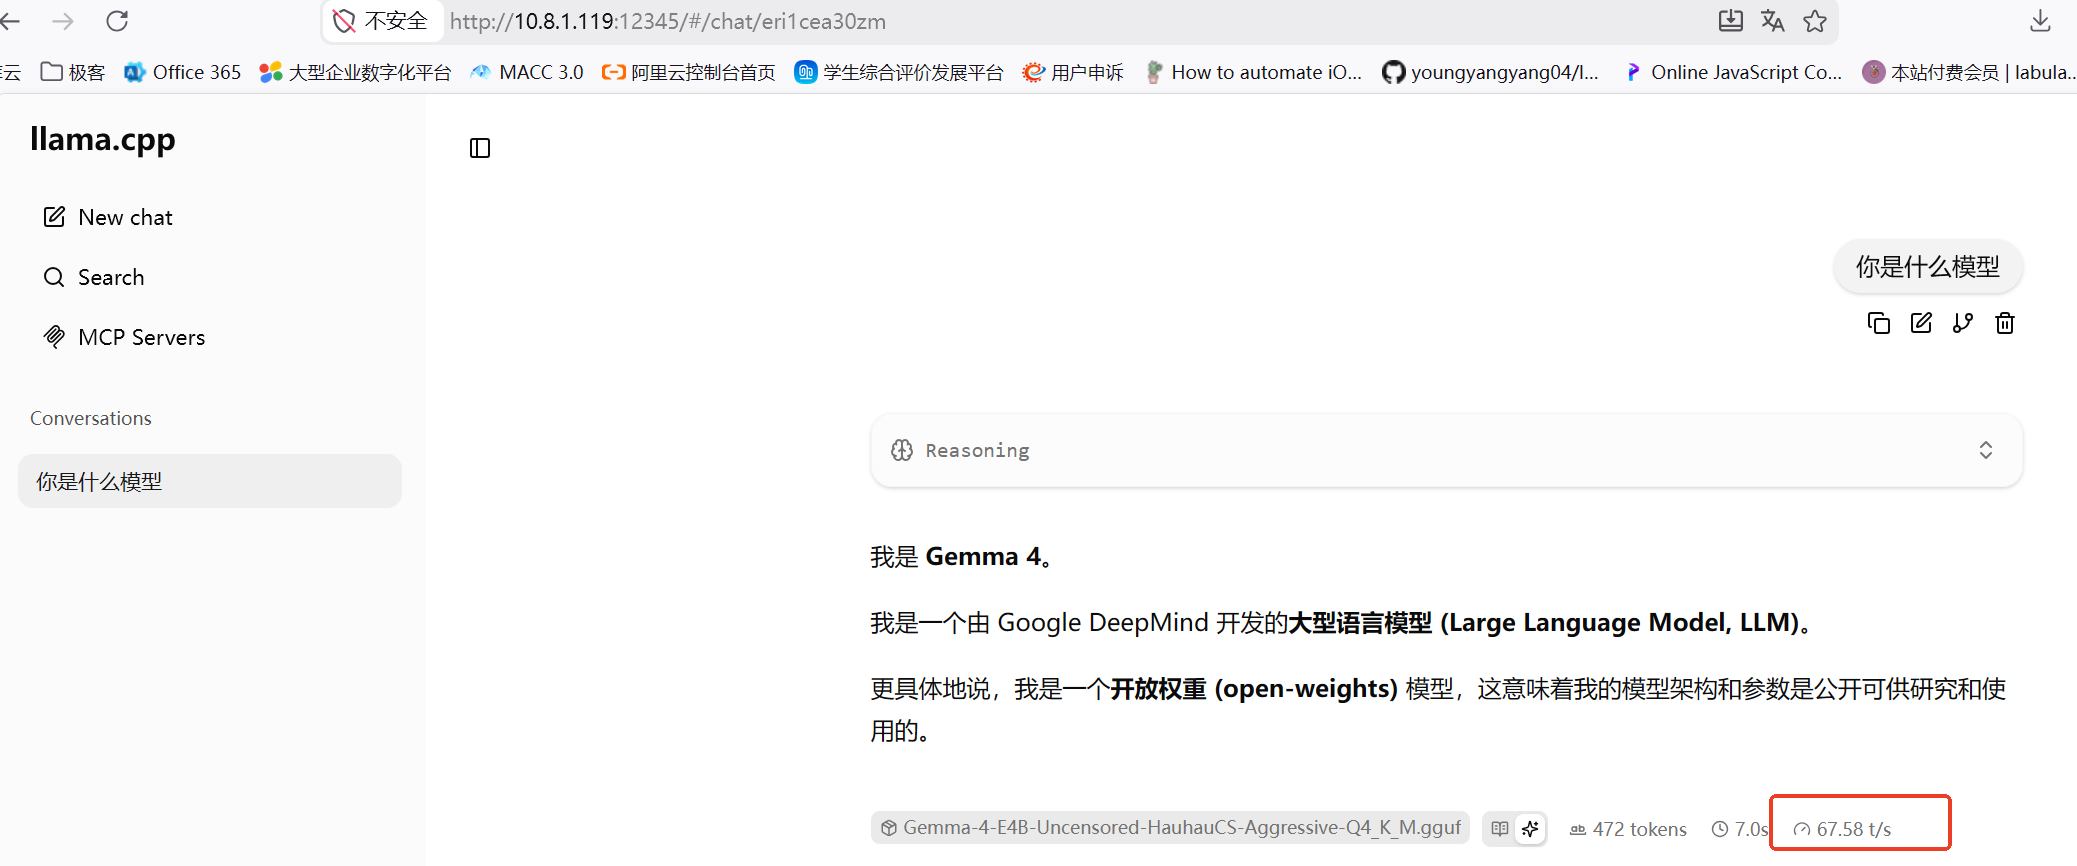Viewport: 2077px width, 866px height.
Task: Branch the conversation using the fork icon
Action: pos(1962,323)
